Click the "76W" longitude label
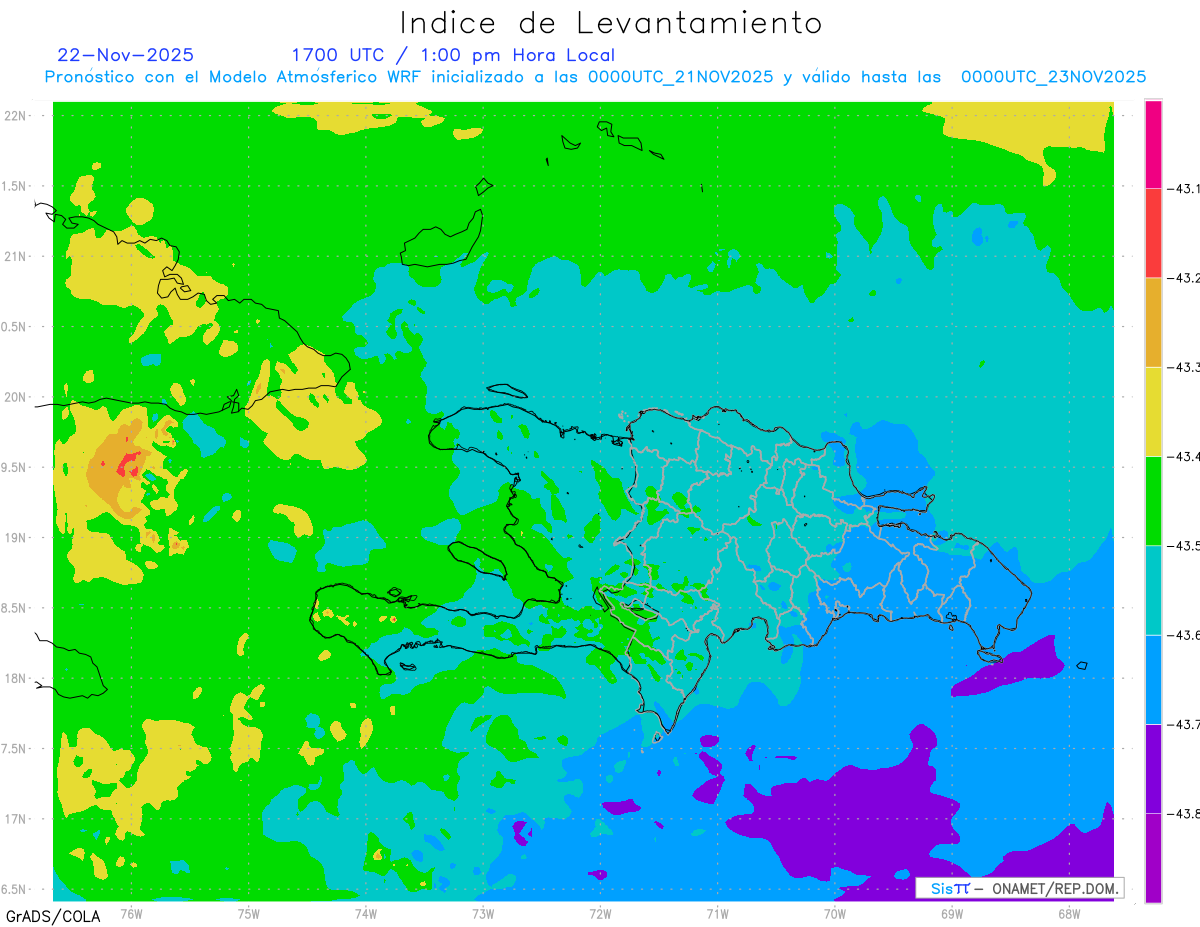The width and height of the screenshot is (1200, 927). point(131,913)
